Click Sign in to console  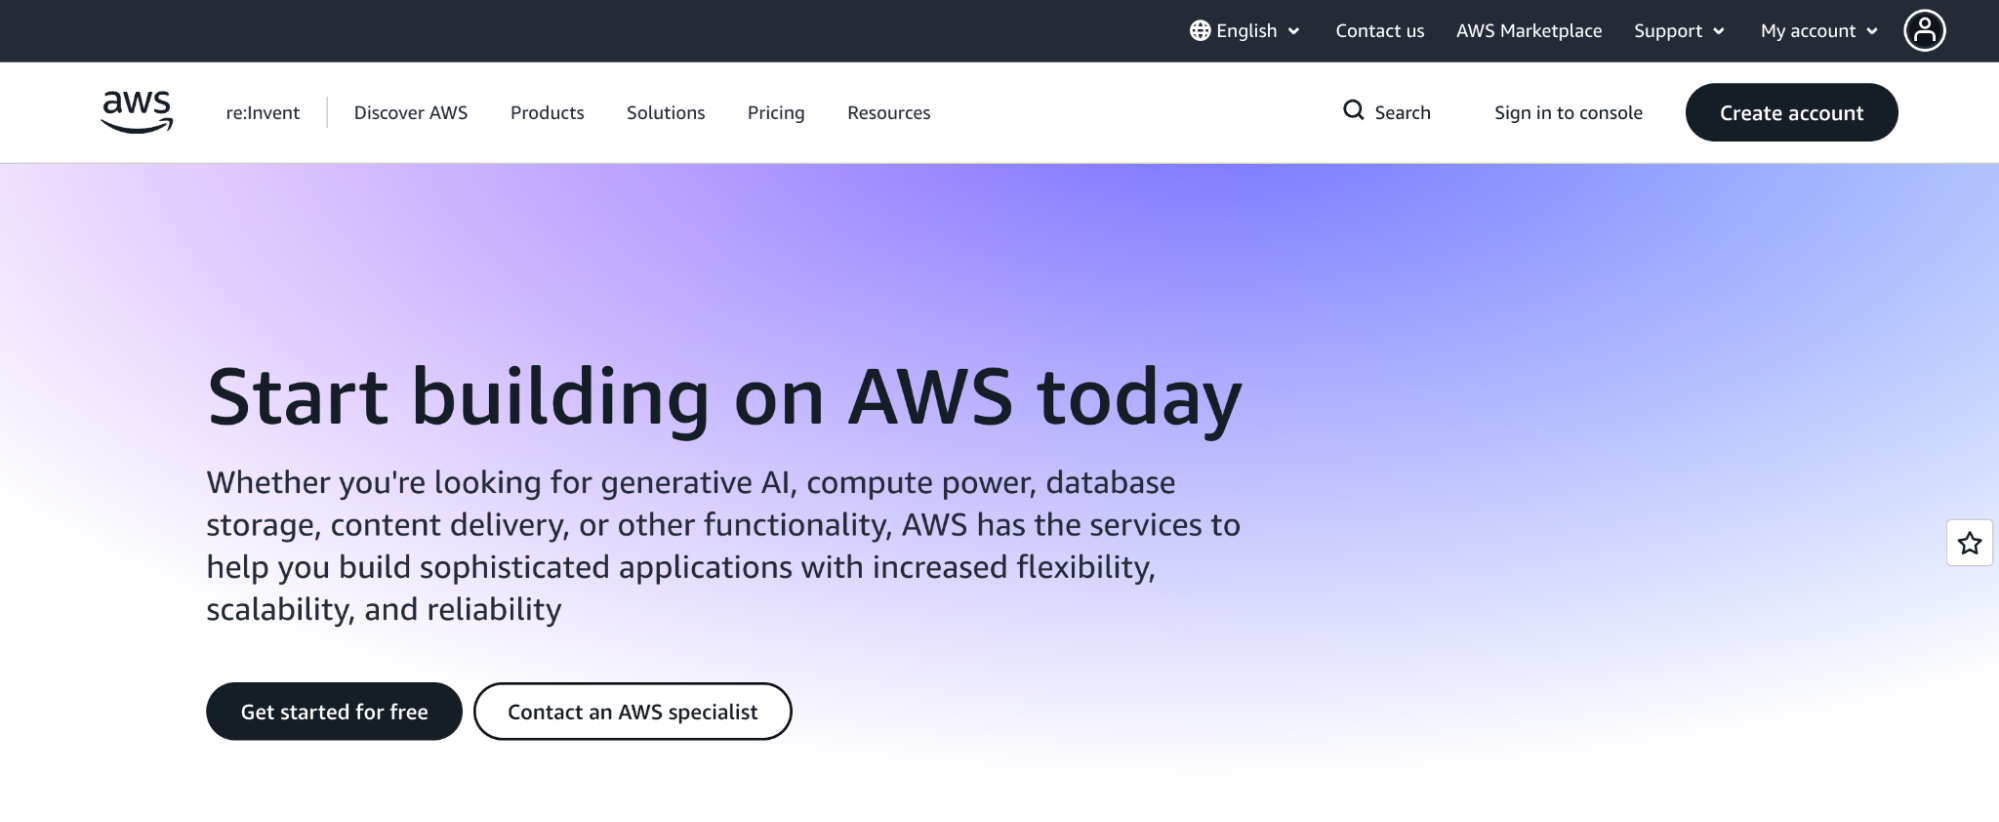1567,112
